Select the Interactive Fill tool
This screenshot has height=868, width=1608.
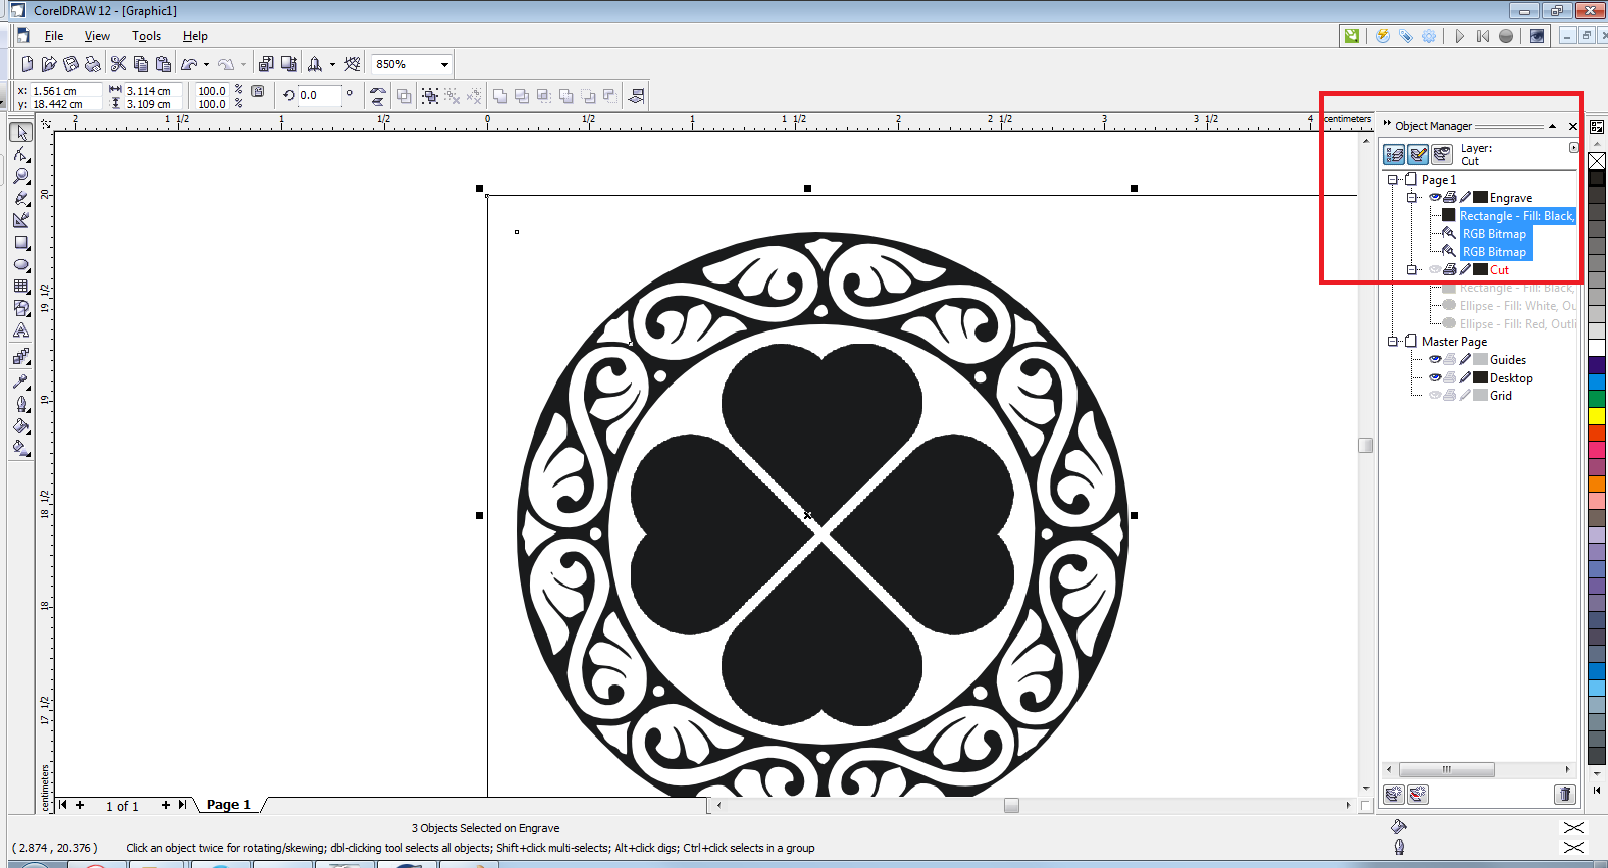pyautogui.click(x=21, y=448)
